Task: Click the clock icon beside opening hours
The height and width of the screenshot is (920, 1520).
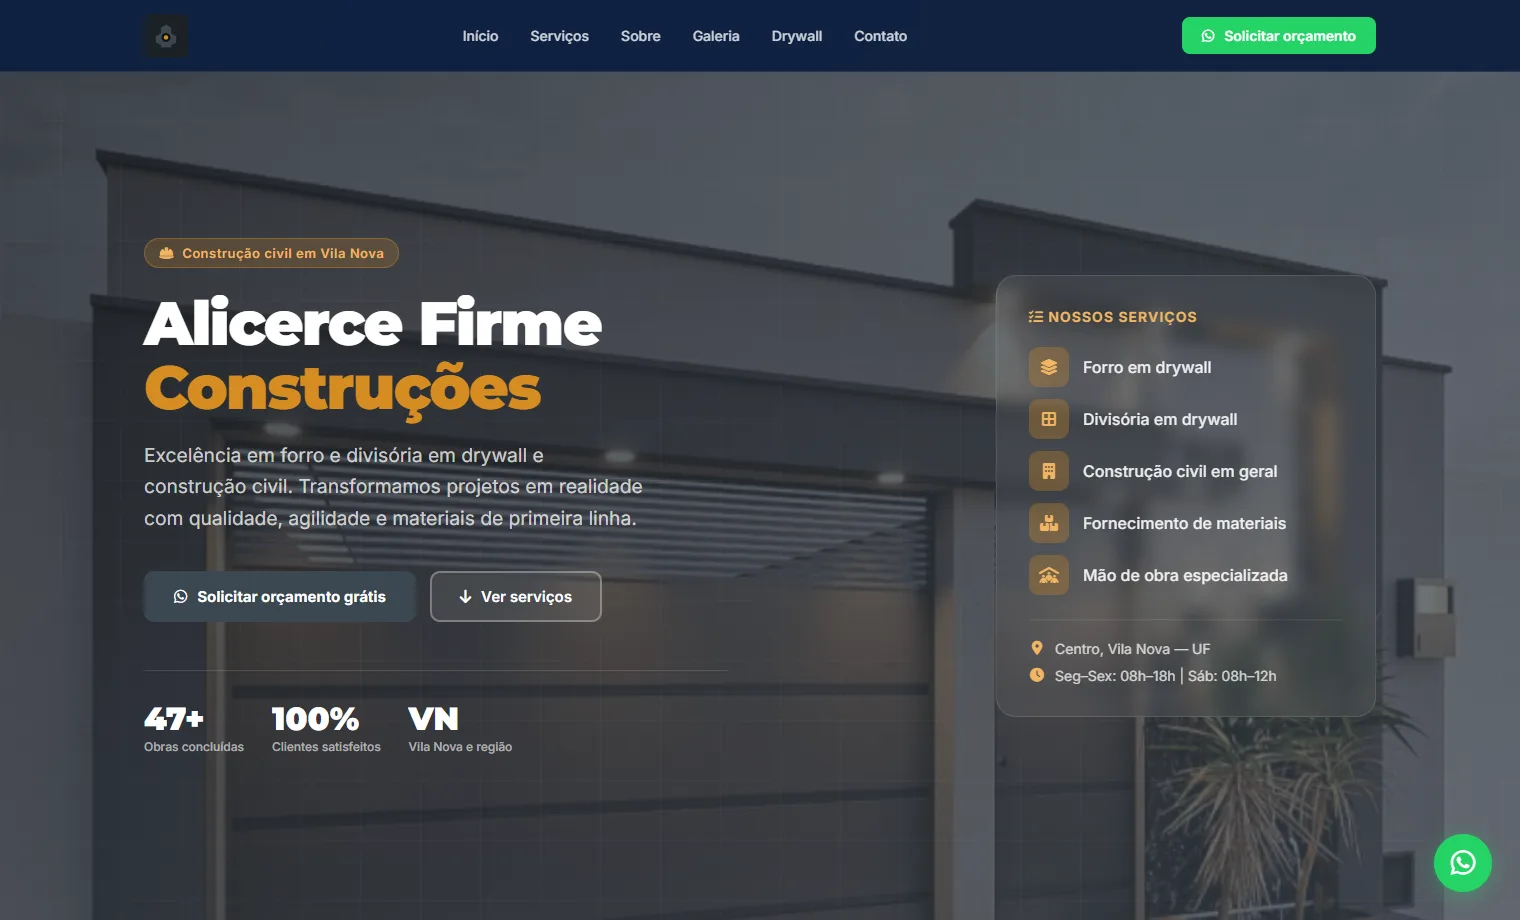Action: 1037,675
